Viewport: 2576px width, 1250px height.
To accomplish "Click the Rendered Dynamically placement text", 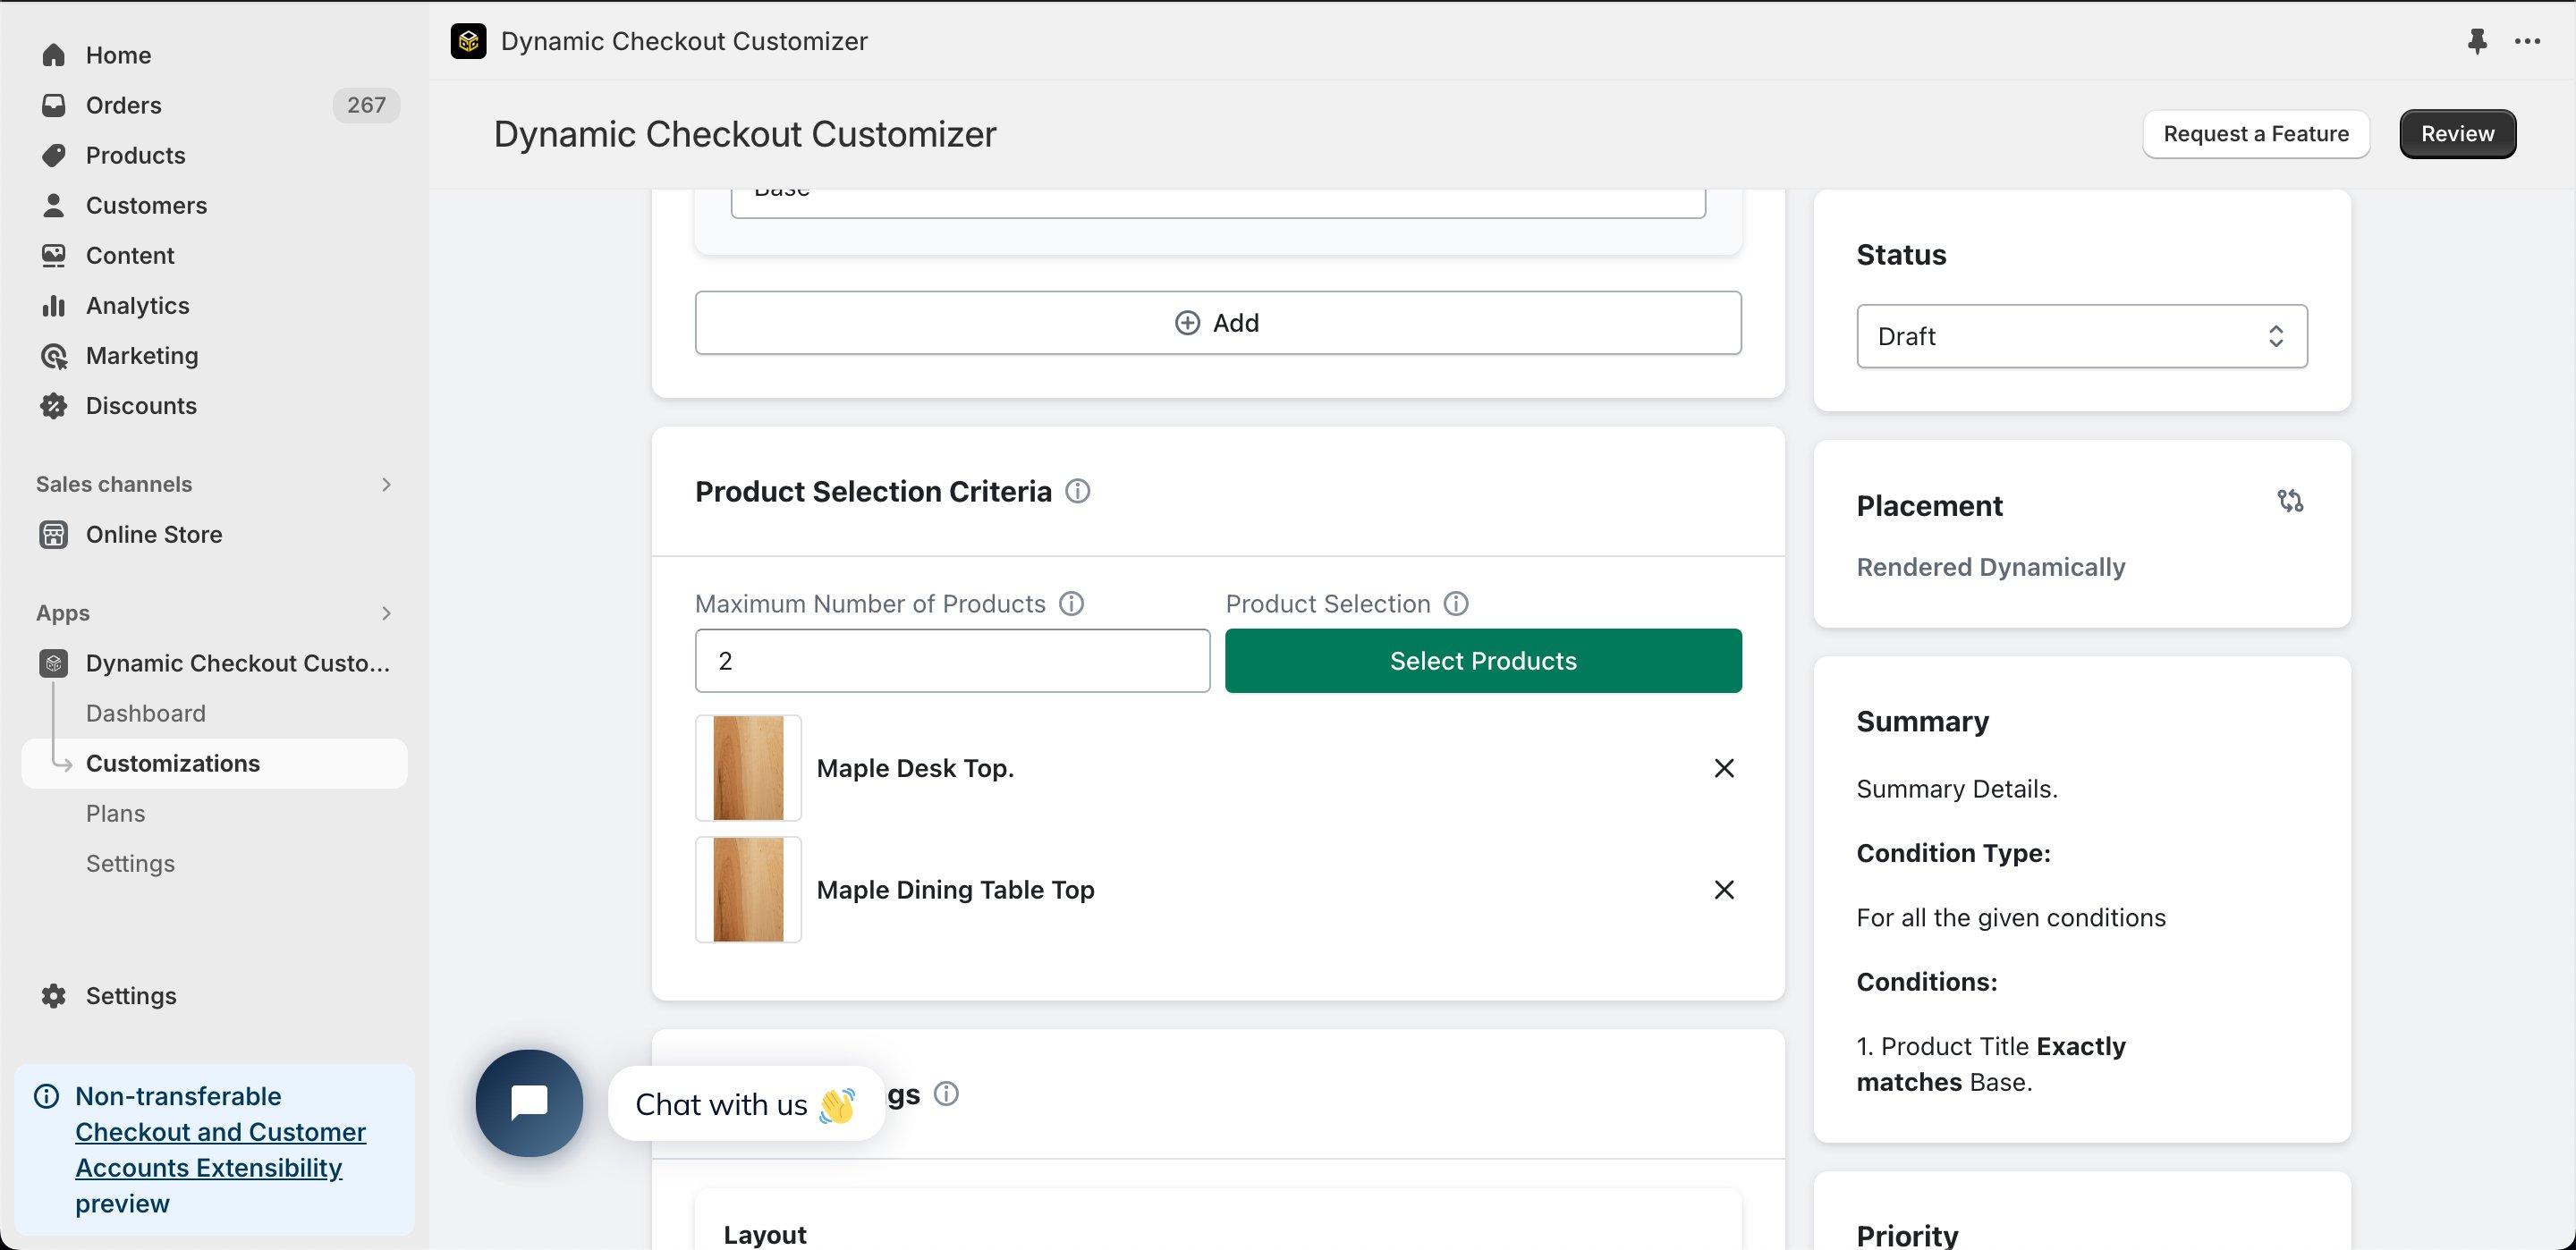I will [1991, 566].
